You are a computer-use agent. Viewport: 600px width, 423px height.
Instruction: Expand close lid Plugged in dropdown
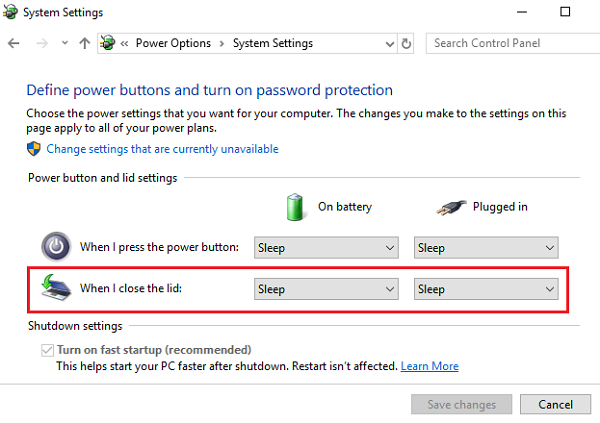[486, 289]
